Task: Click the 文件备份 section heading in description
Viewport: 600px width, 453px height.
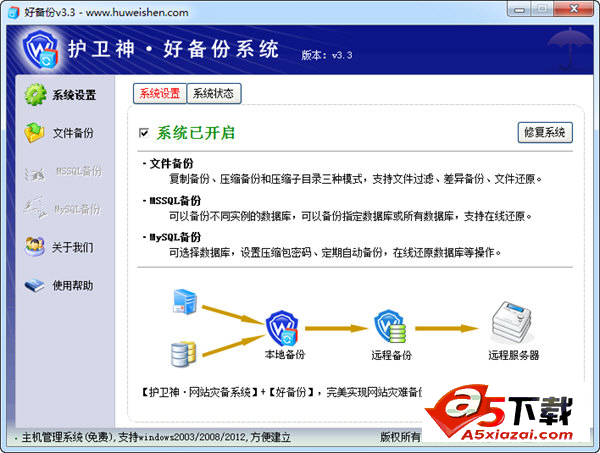Action: tap(171, 164)
